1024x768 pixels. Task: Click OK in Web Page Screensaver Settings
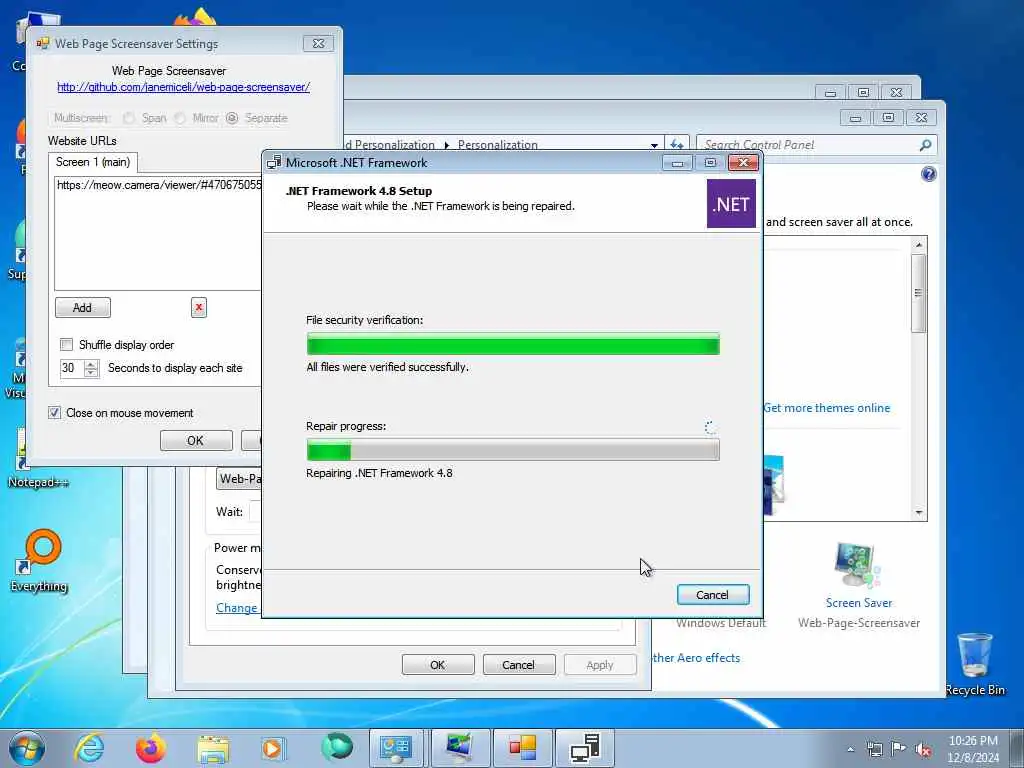[195, 441]
